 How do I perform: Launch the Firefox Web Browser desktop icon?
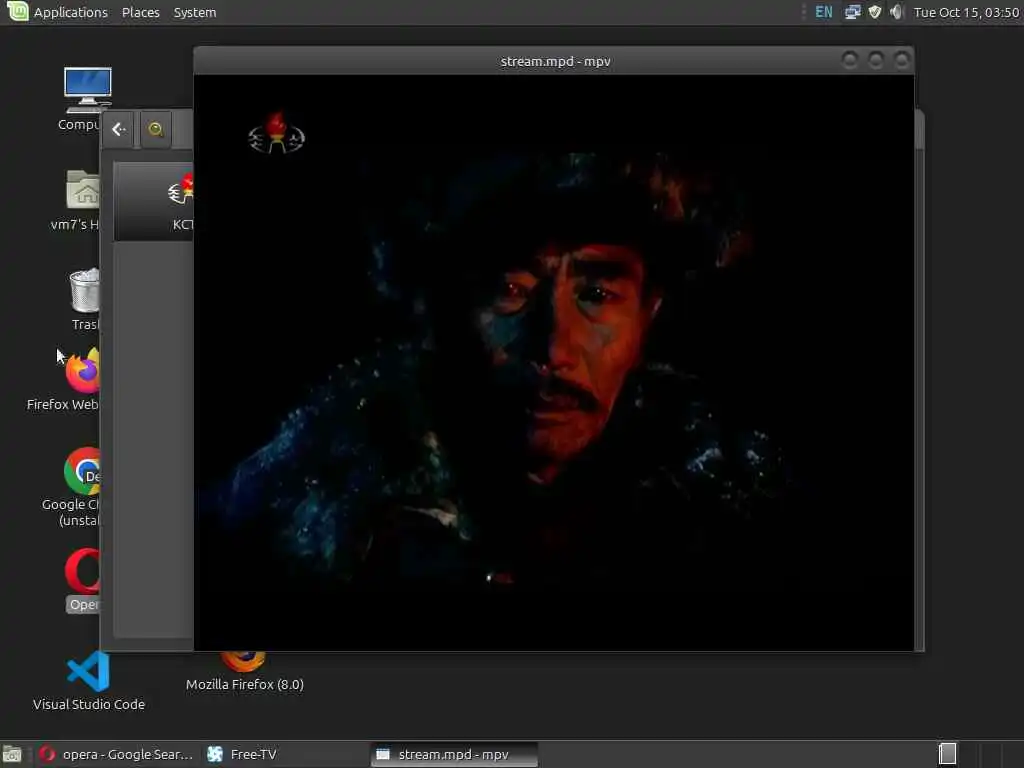coord(72,380)
